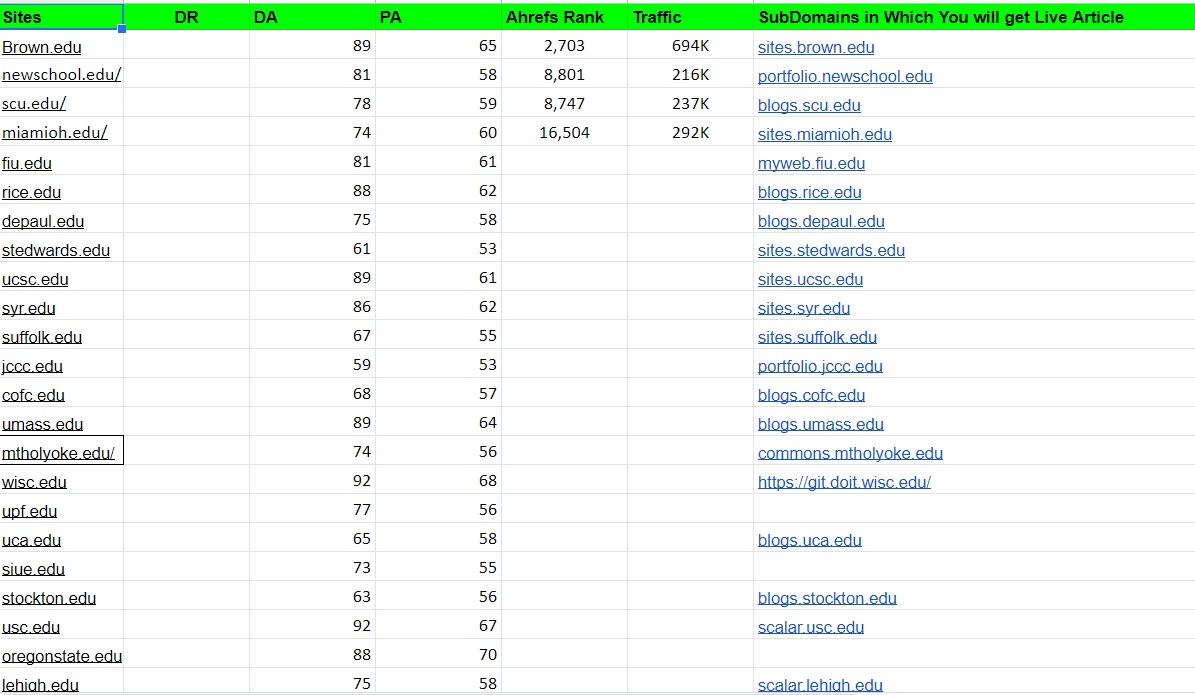Open the portfolio.newschool.edu link
Image resolution: width=1195 pixels, height=695 pixels.
point(844,76)
